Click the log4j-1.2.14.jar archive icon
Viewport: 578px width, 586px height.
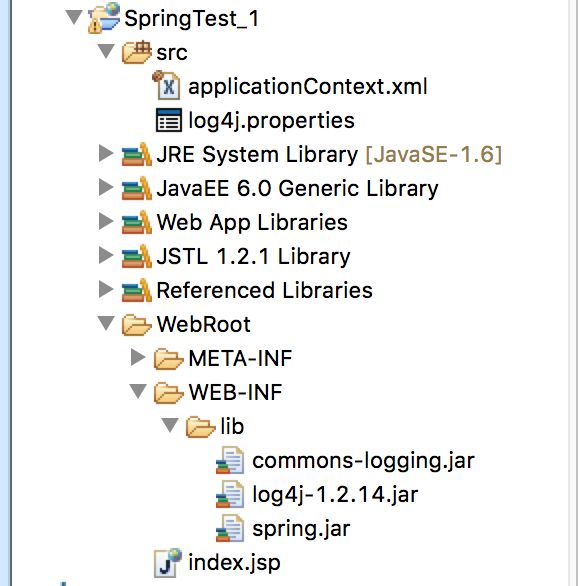(230, 494)
